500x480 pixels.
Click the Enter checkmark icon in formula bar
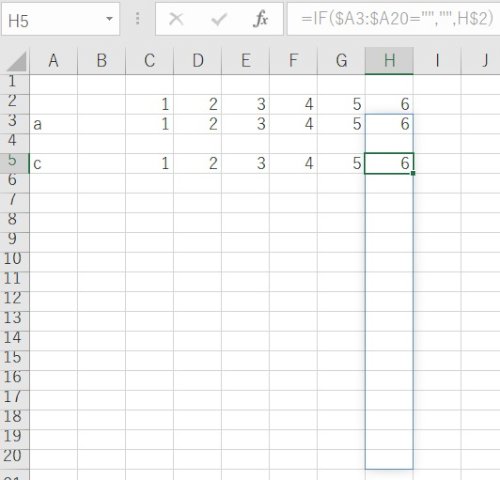click(219, 19)
